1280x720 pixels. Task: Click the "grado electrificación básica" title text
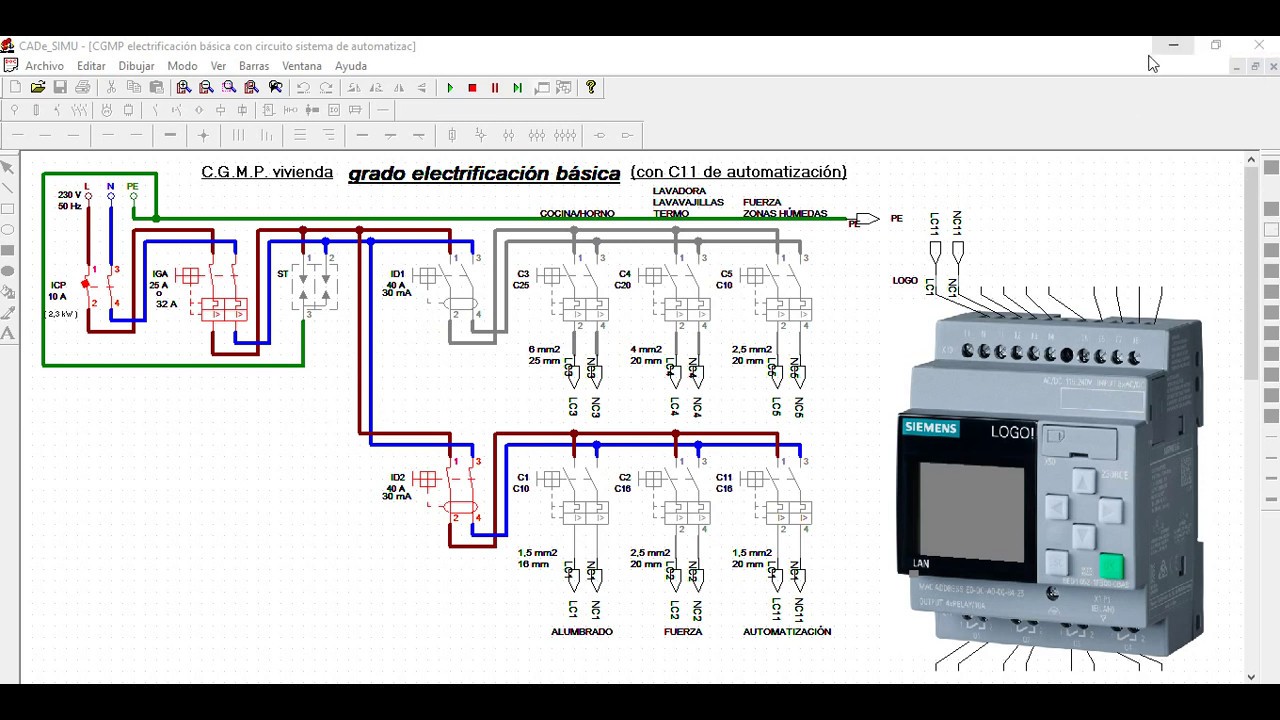click(x=484, y=173)
